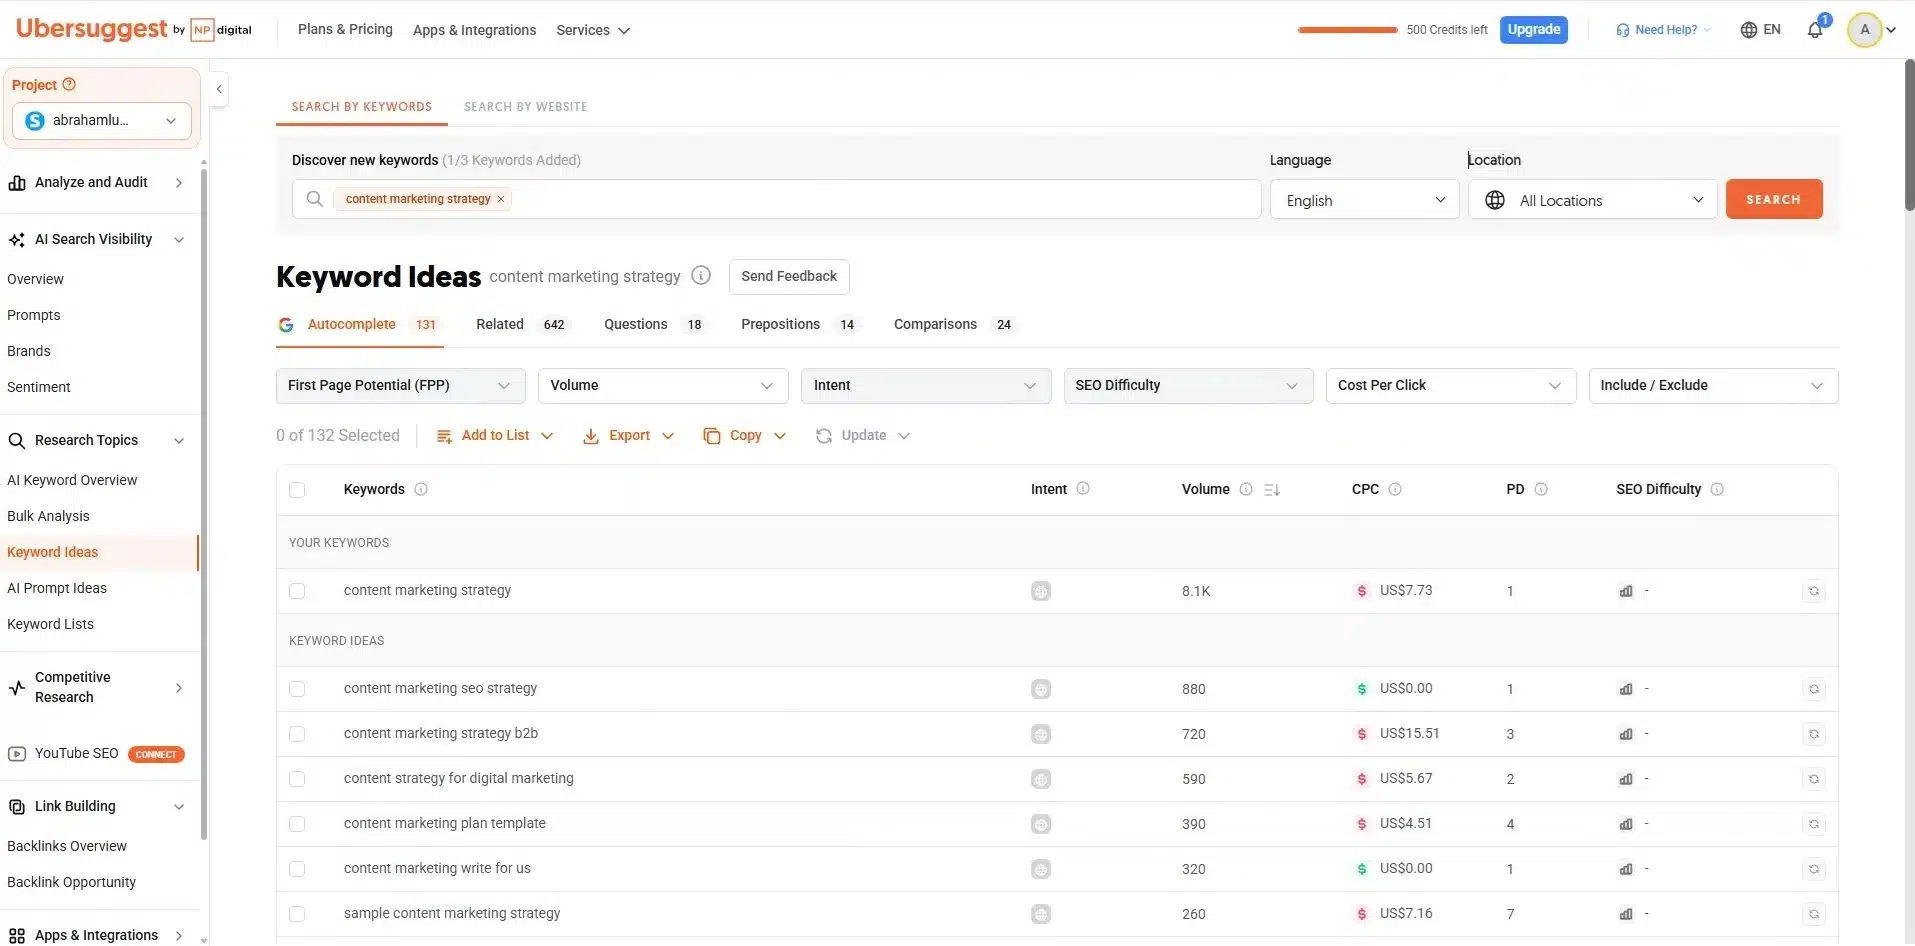
Task: Click SEO difficulty chart icon for sample content marketing strategy
Action: tap(1626, 914)
